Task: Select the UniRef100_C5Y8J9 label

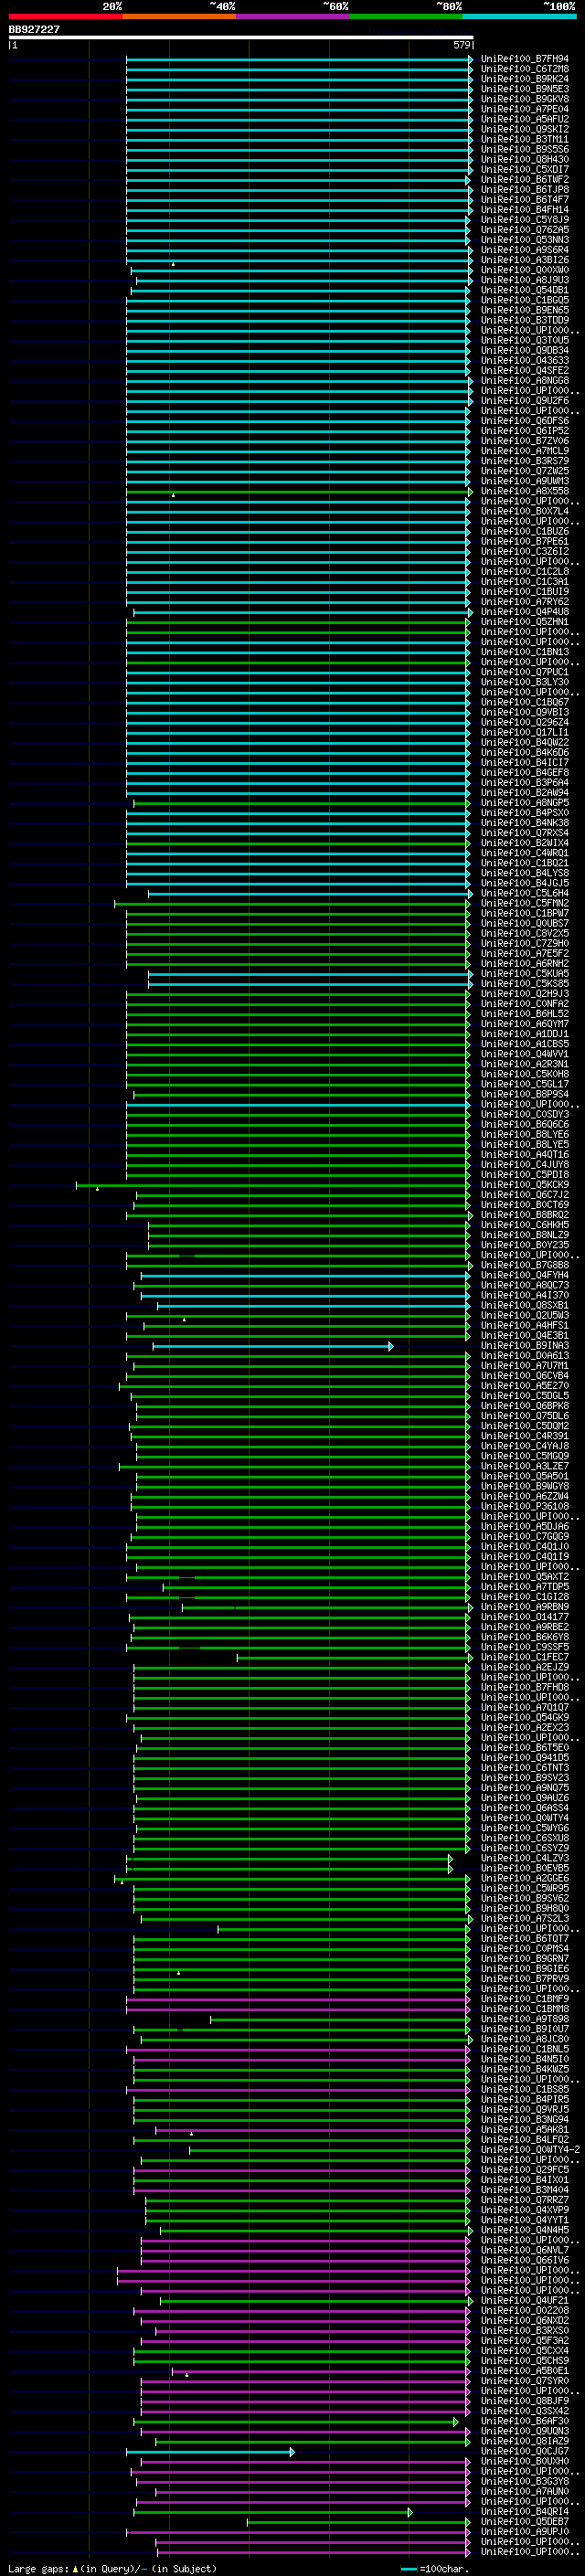Action: (x=525, y=220)
